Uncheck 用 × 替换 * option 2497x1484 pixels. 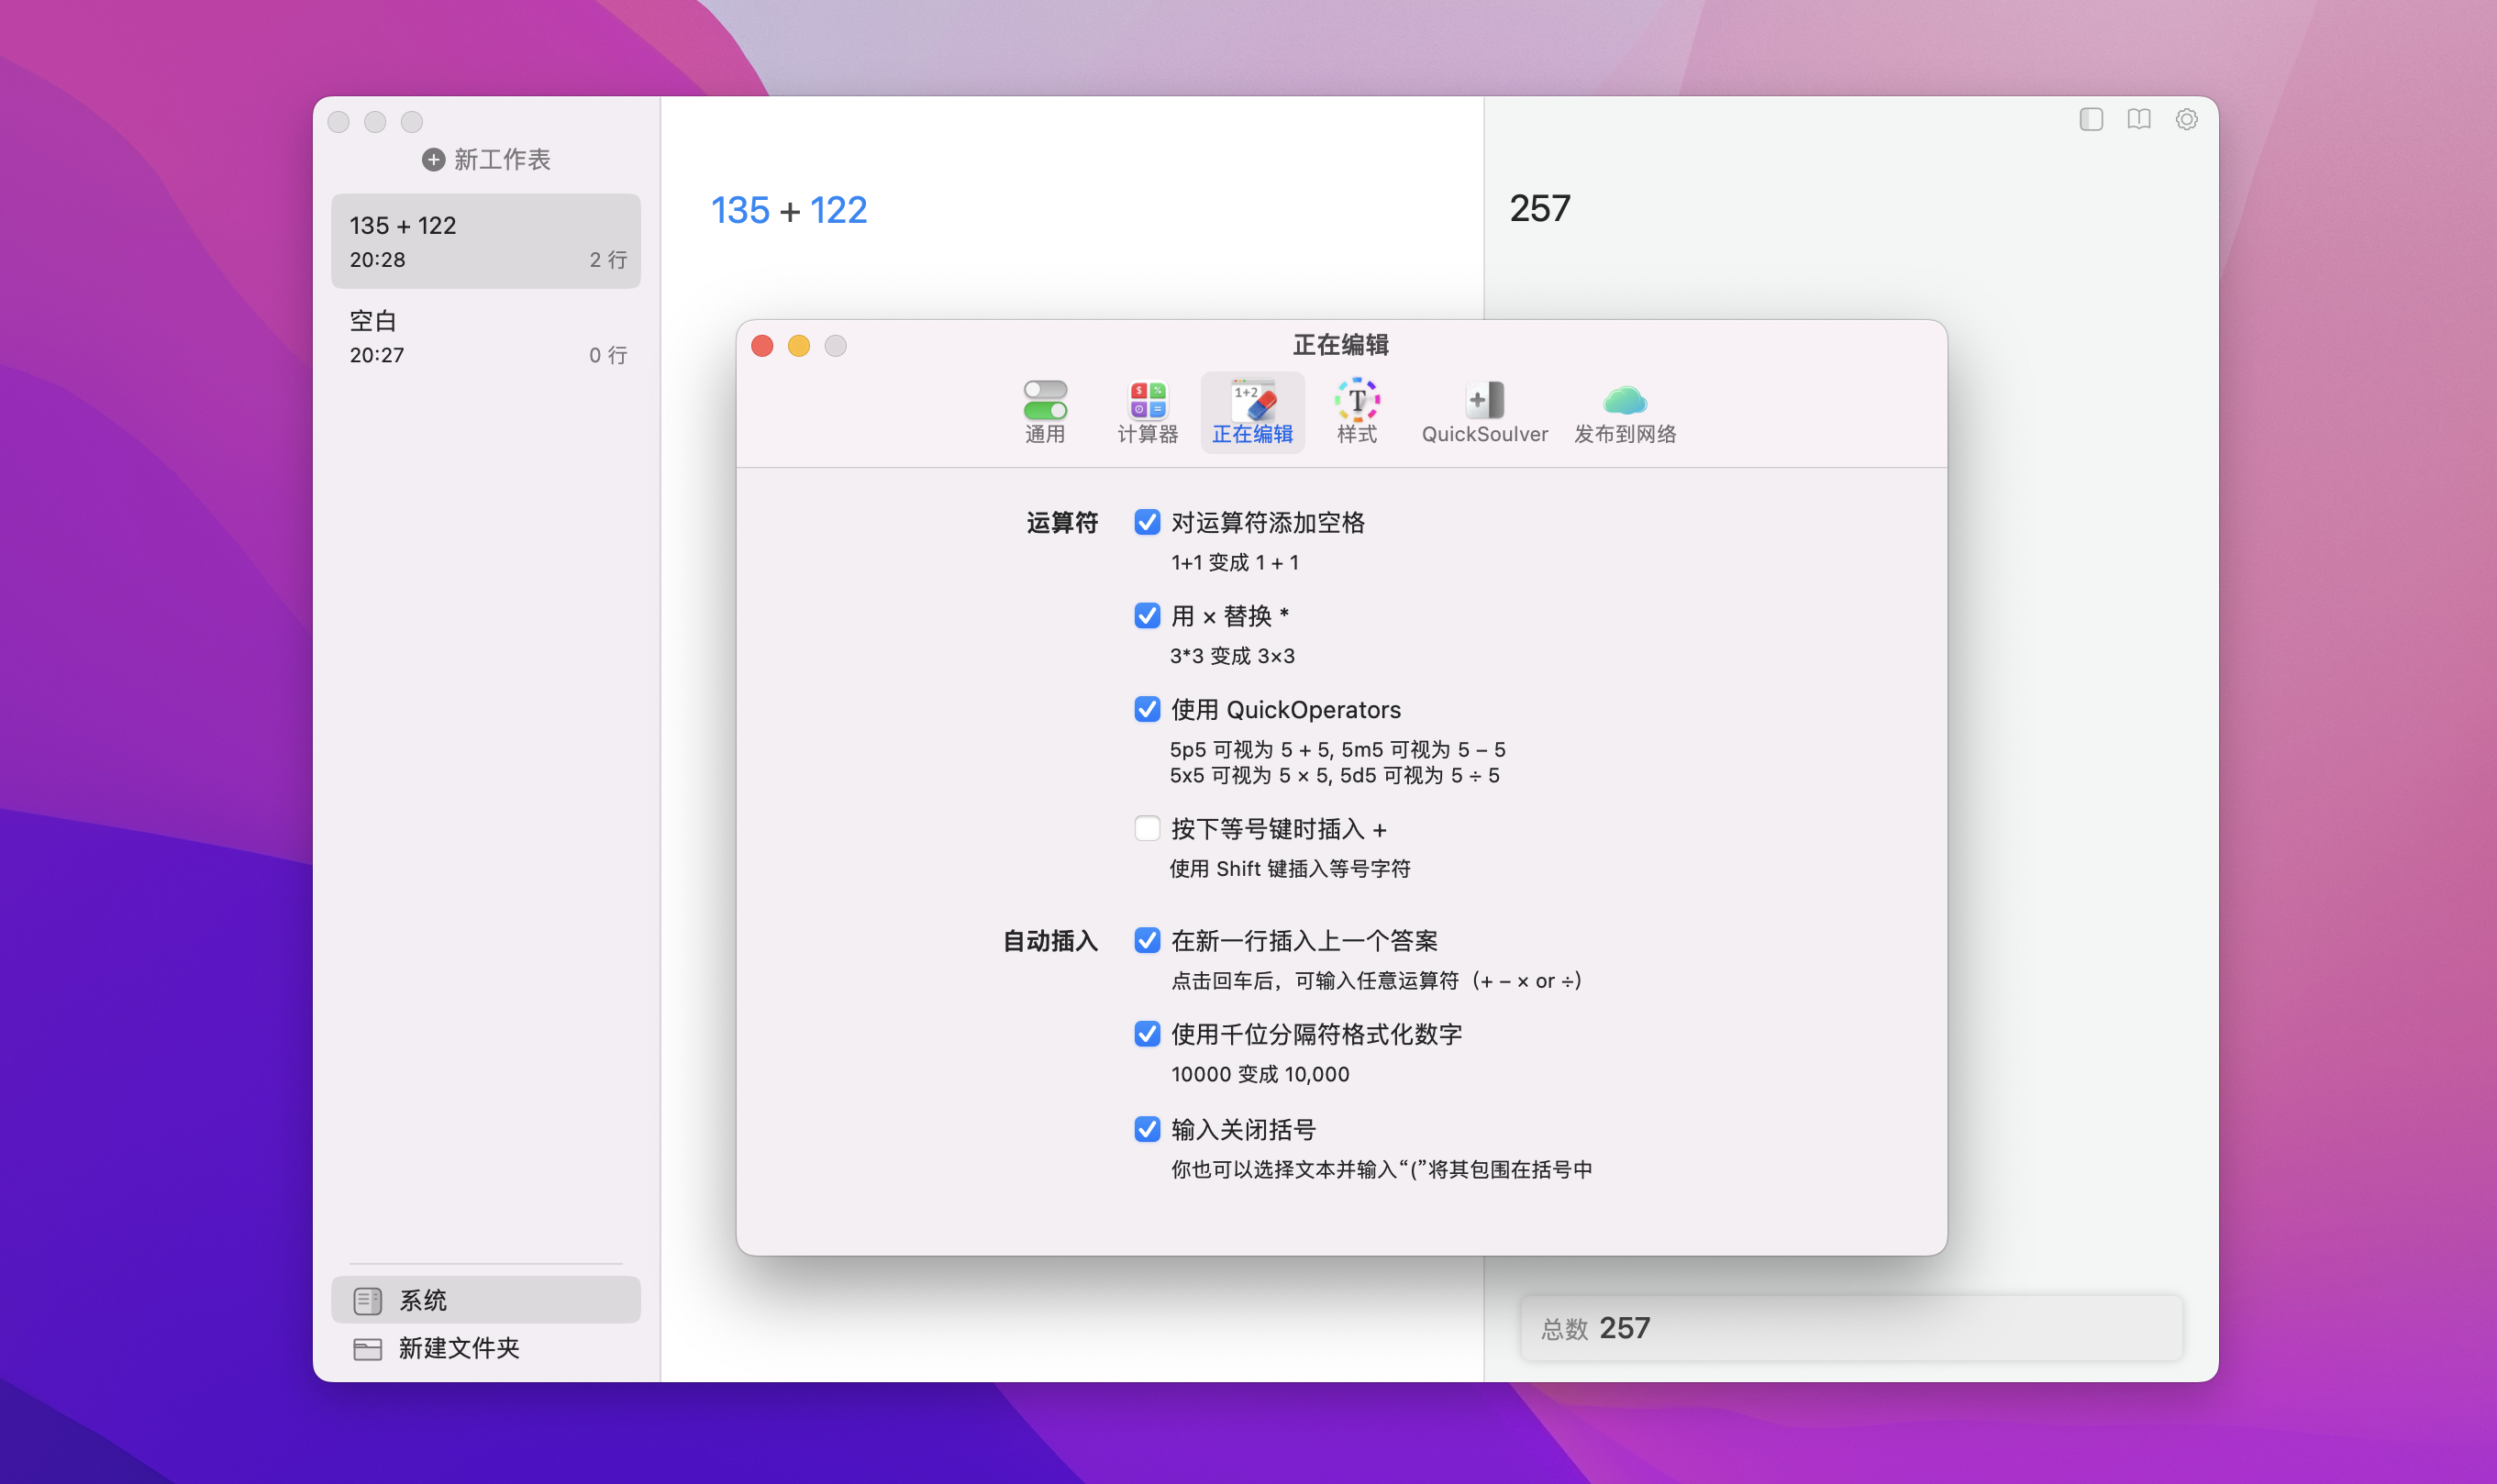click(x=1147, y=616)
